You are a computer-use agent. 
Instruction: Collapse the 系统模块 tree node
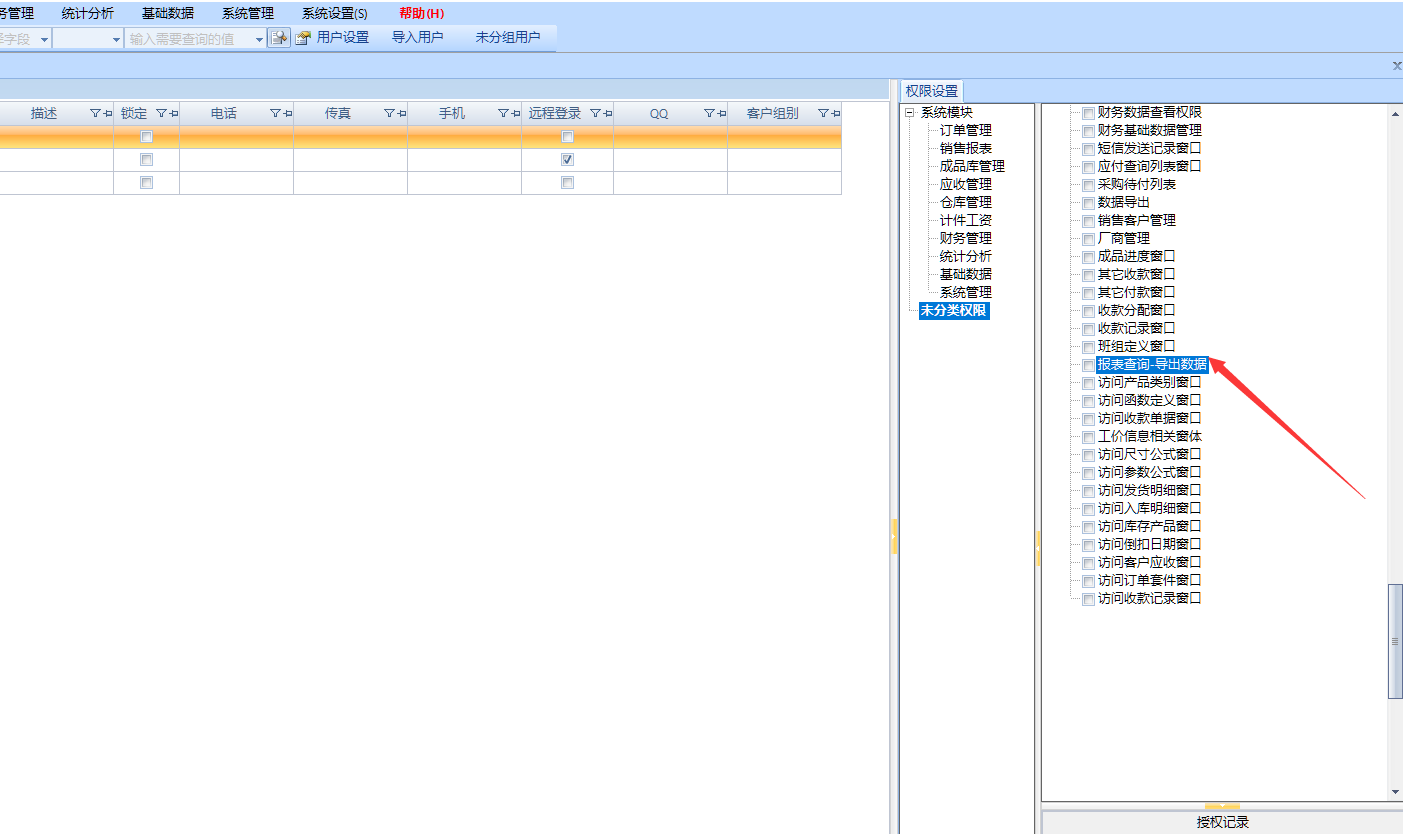coord(910,113)
